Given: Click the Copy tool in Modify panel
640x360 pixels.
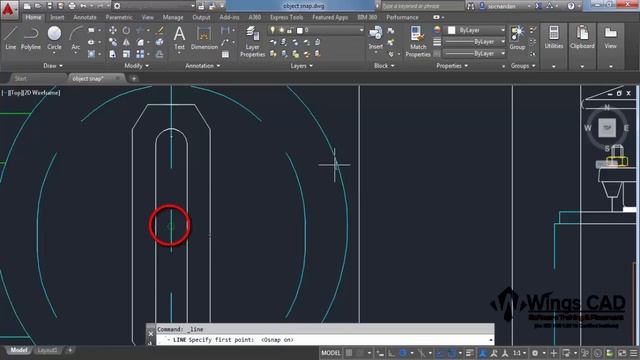Looking at the screenshot, I should 113,42.
